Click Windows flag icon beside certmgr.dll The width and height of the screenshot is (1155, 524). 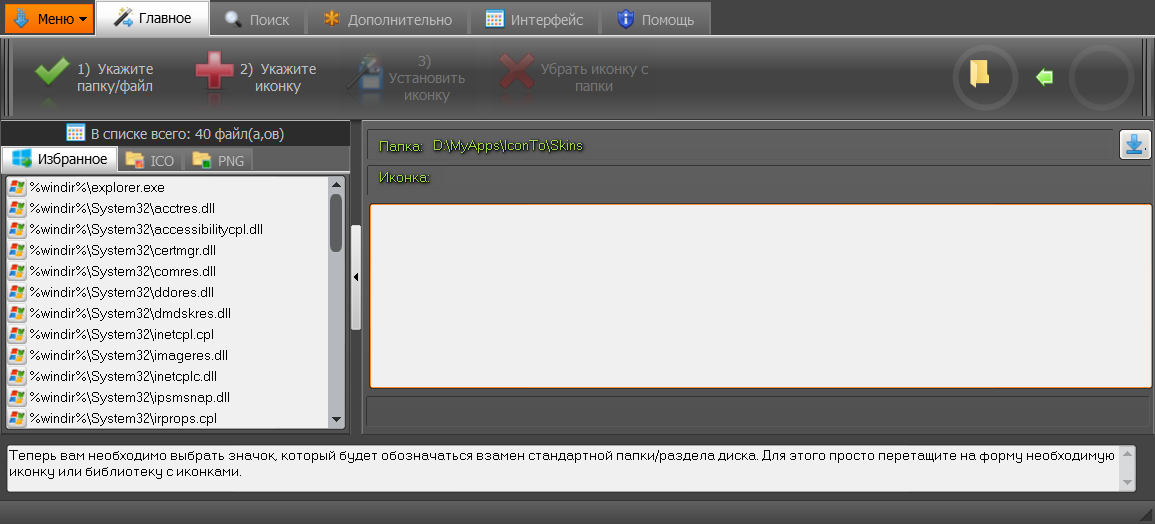pyautogui.click(x=17, y=251)
